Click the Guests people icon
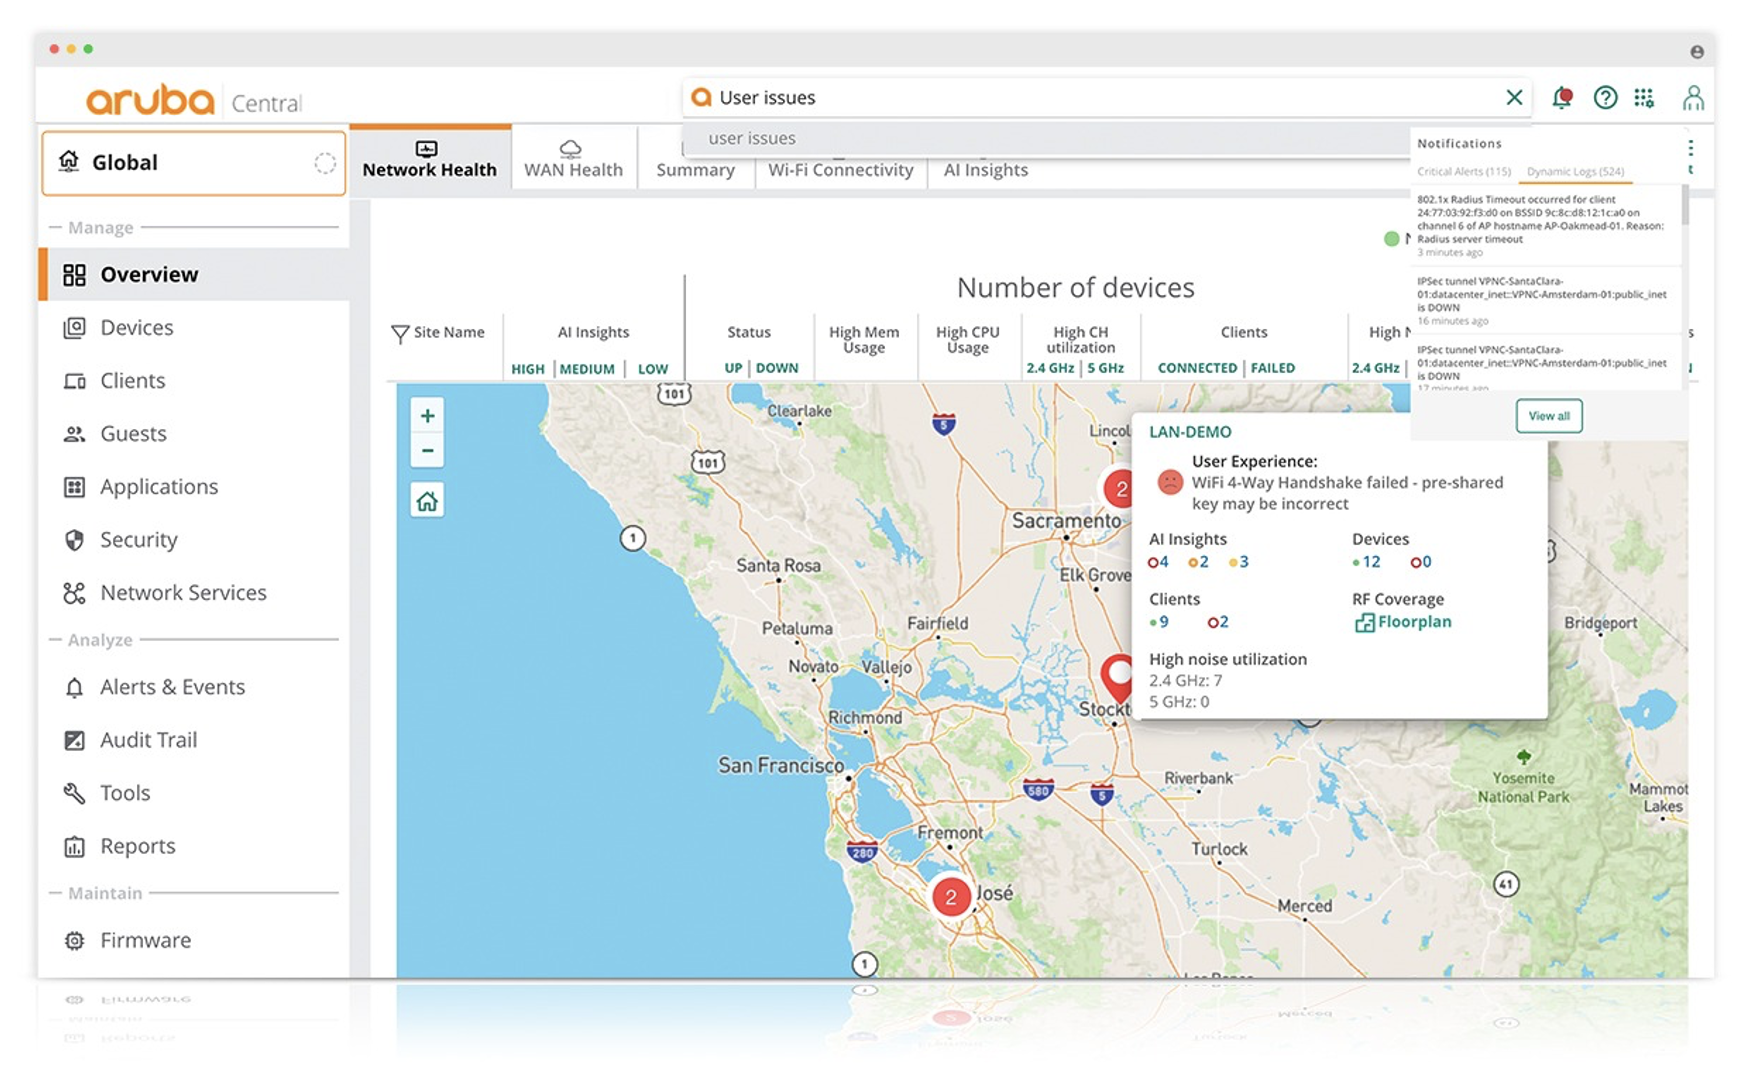Image resolution: width=1740 pixels, height=1080 pixels. click(74, 434)
